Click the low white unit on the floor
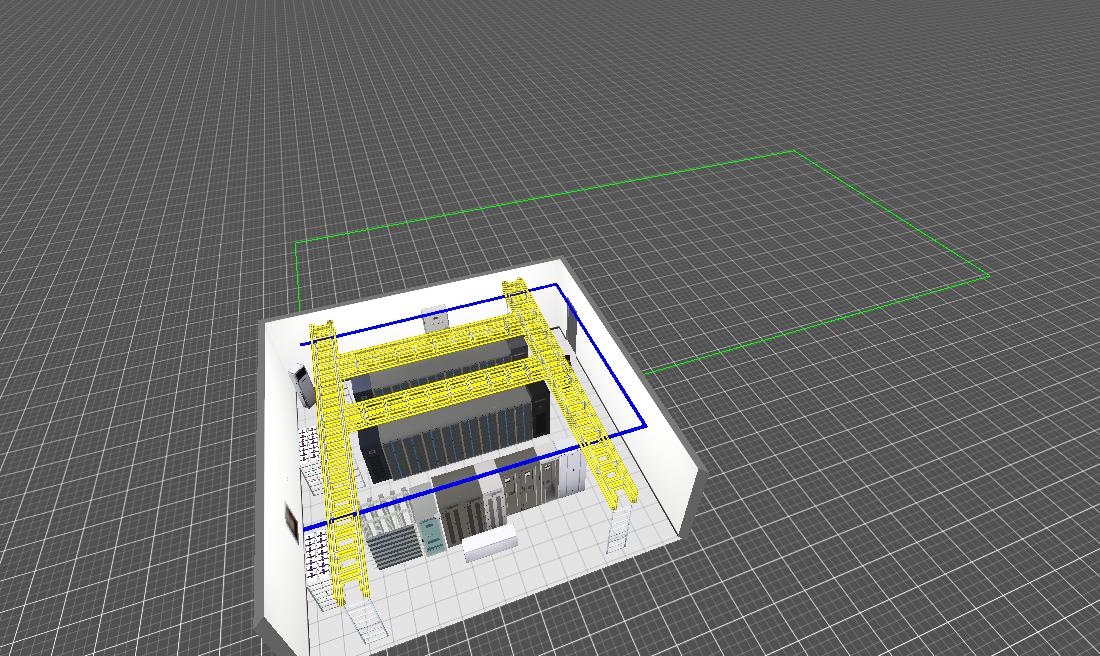The width and height of the screenshot is (1100, 656). pos(490,542)
